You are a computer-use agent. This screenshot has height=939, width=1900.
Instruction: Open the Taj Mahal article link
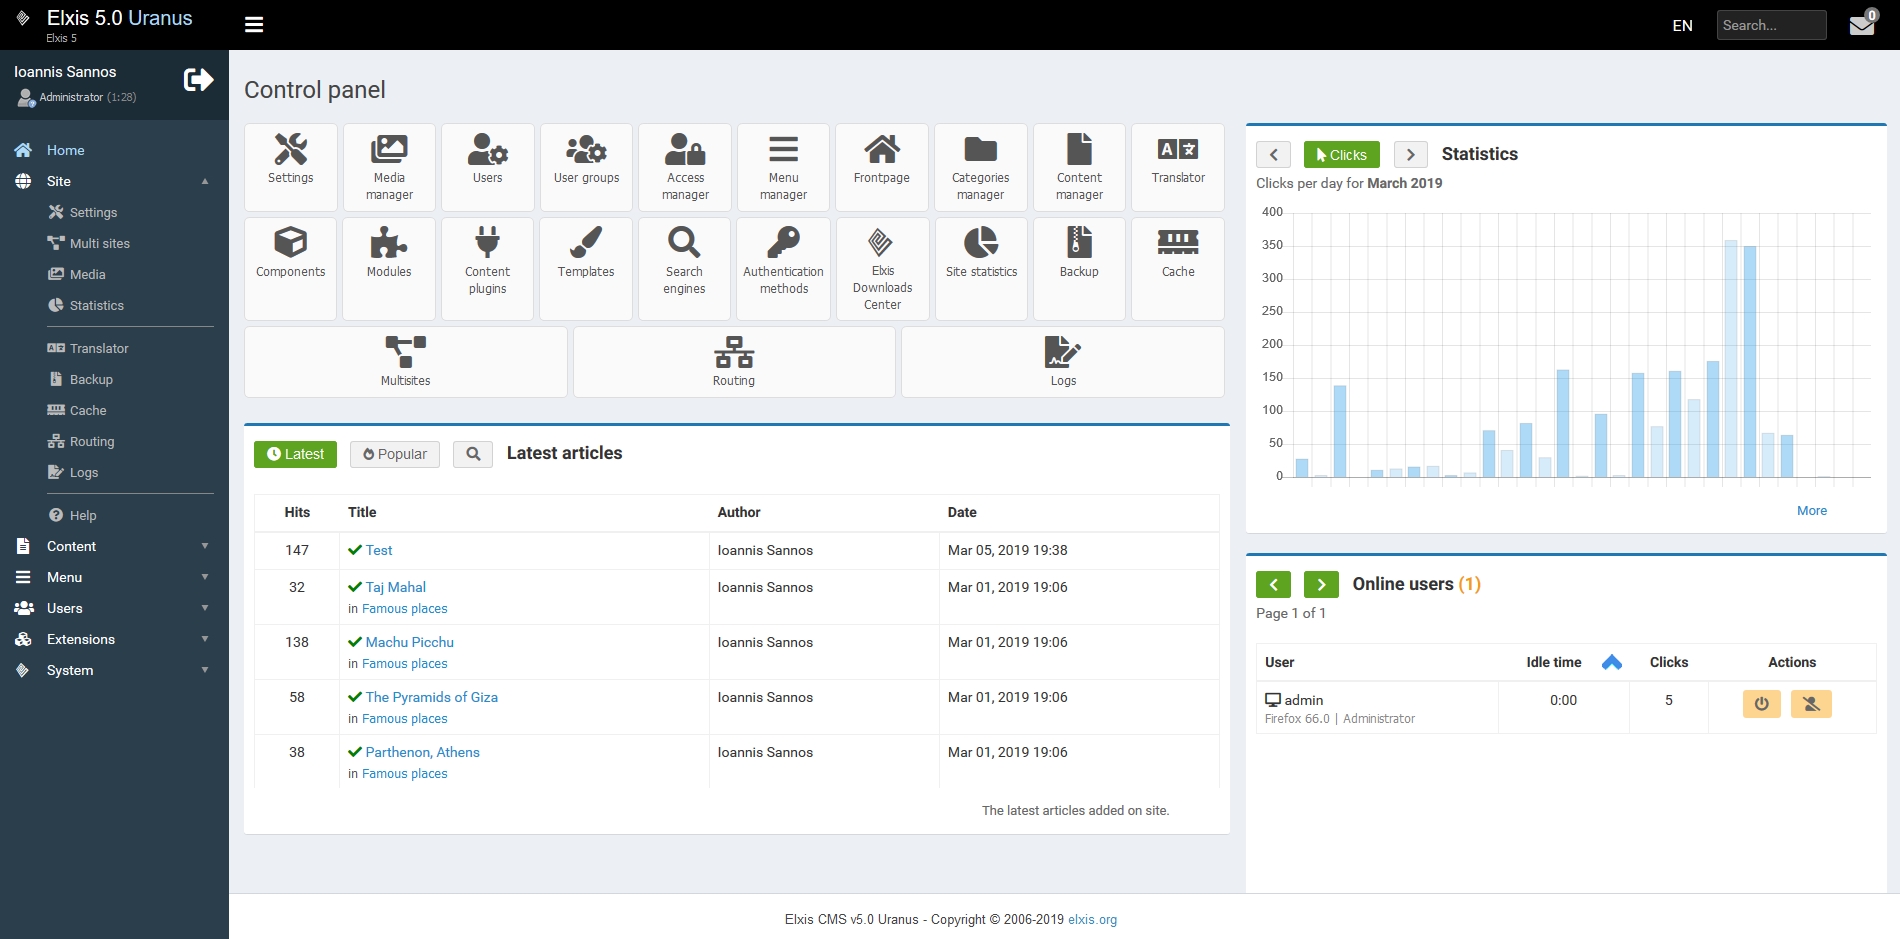pyautogui.click(x=395, y=587)
